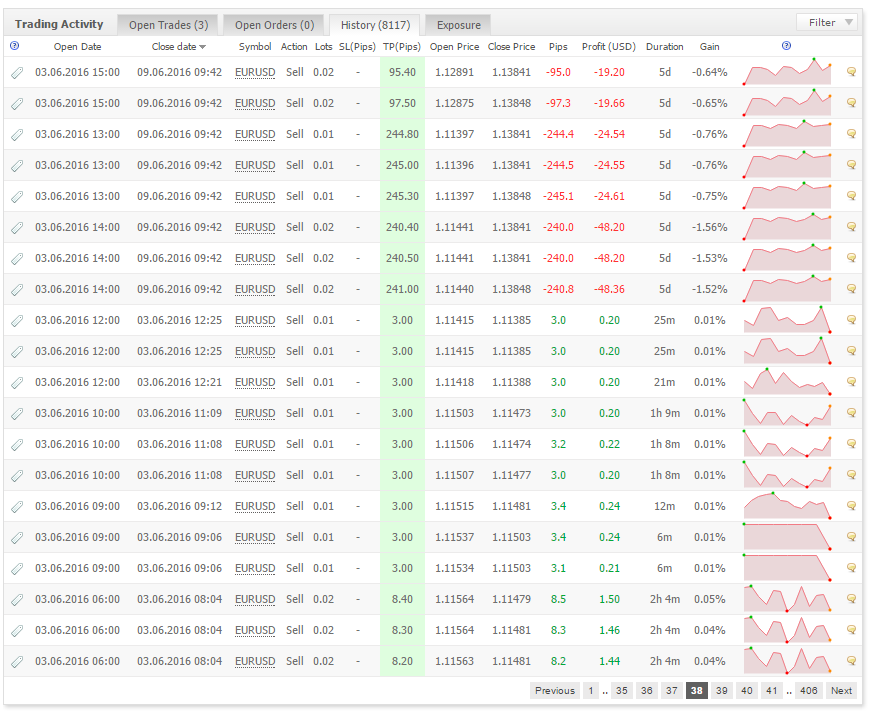The image size is (872, 712).
Task: Sort by the Profit (USD) column header
Action: click(609, 47)
